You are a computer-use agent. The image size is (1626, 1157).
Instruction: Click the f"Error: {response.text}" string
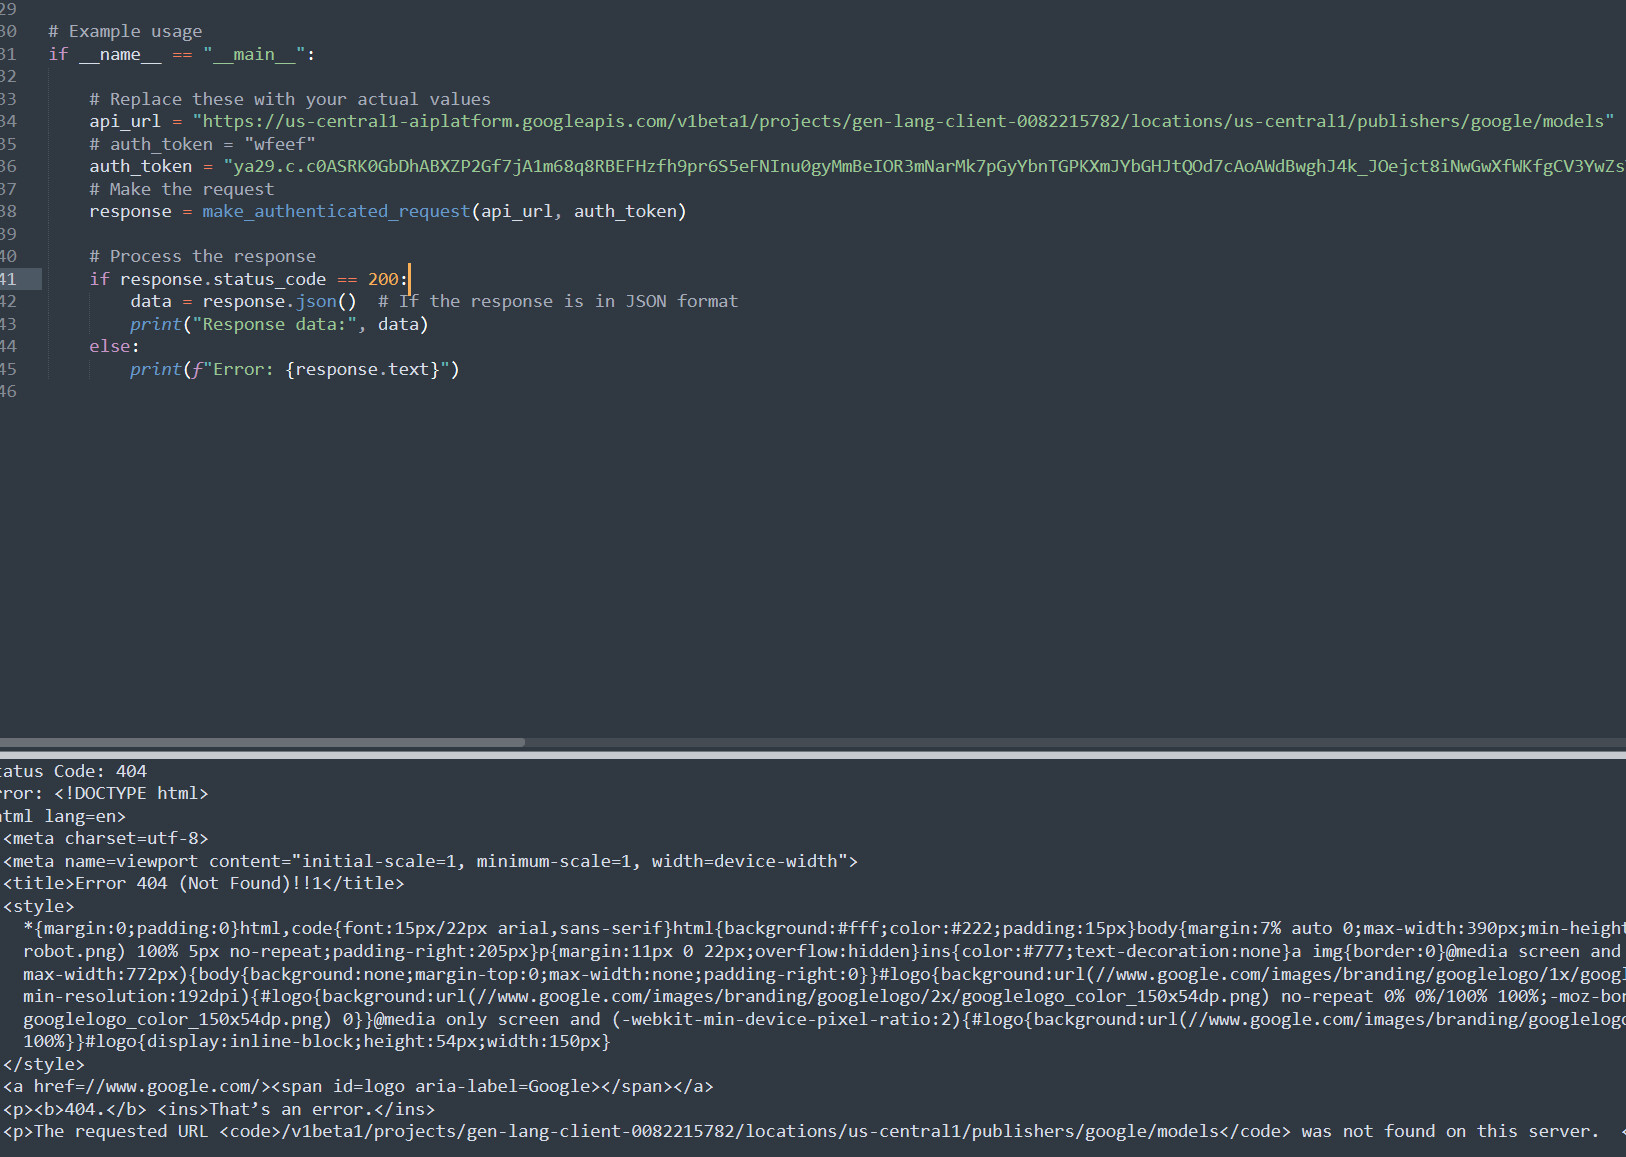coord(322,369)
